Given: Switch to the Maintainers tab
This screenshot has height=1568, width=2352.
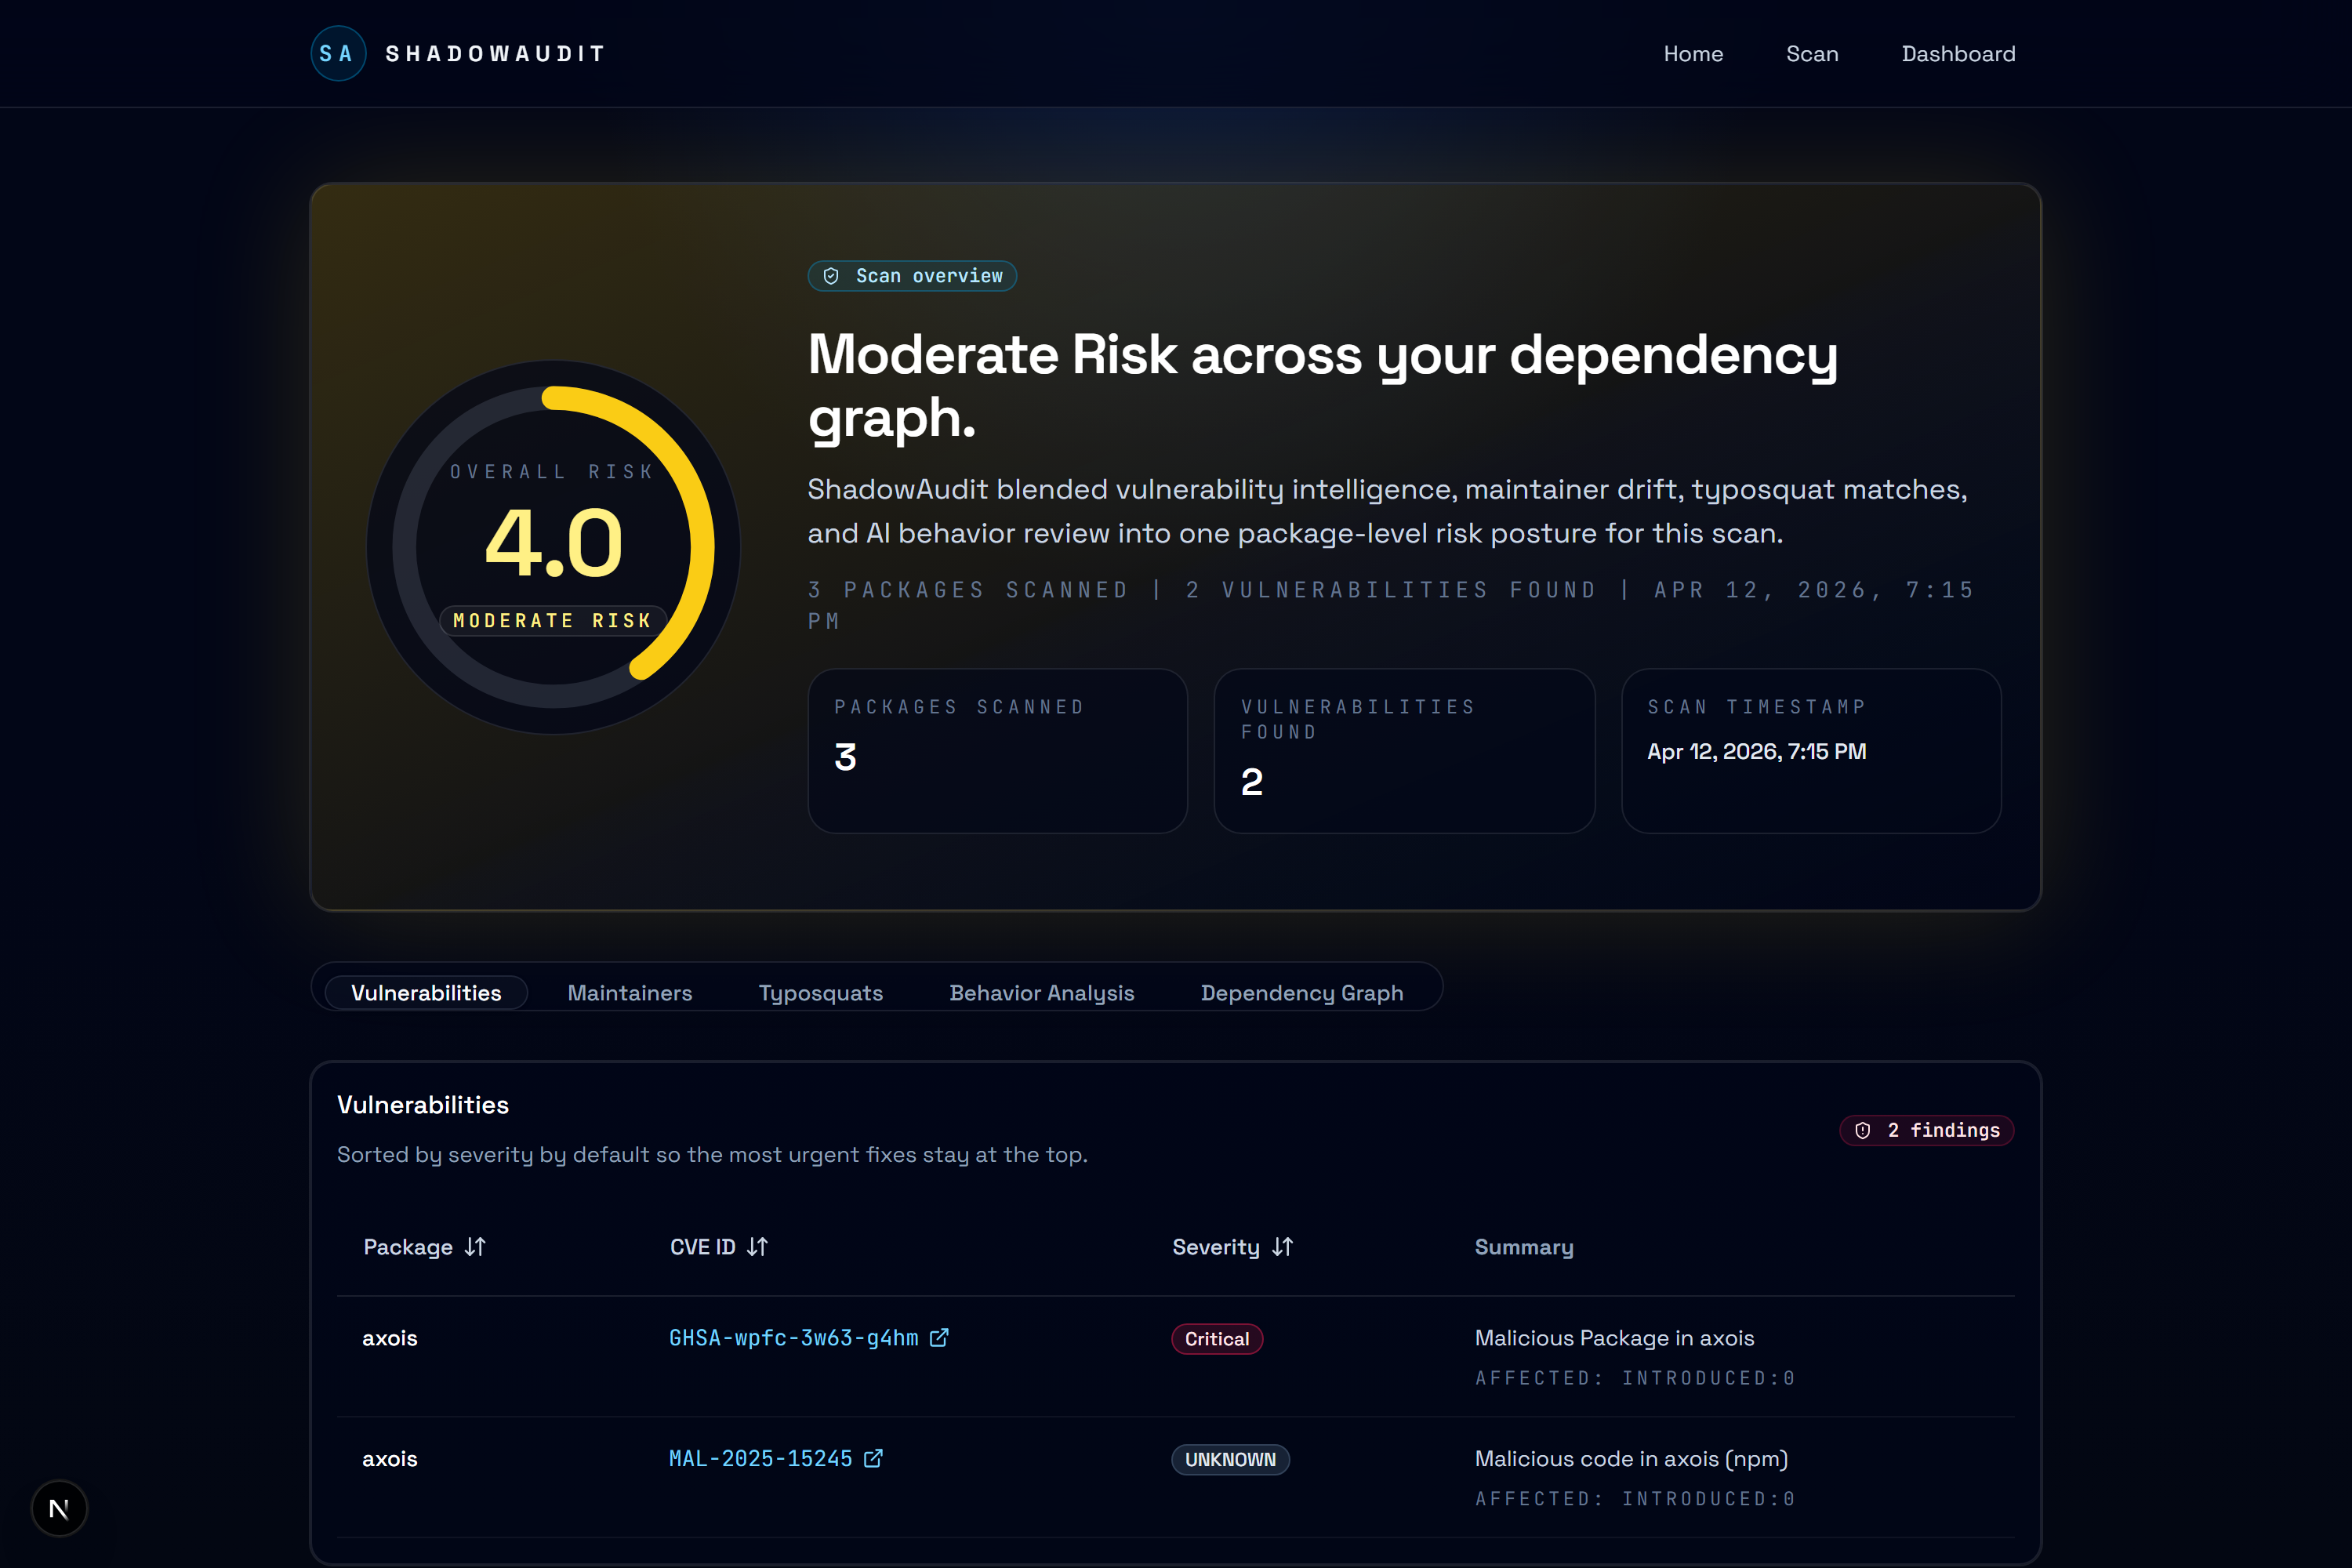Looking at the screenshot, I should click(x=629, y=993).
